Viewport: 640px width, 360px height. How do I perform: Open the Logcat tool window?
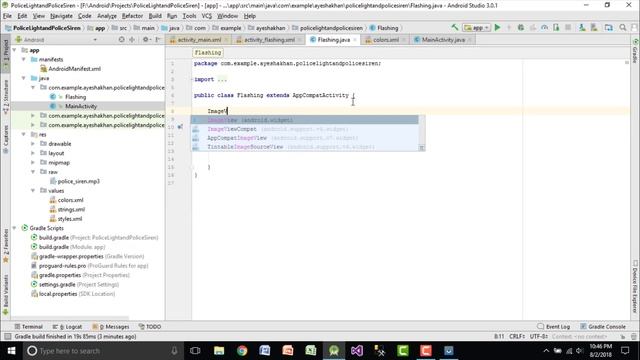click(67, 327)
